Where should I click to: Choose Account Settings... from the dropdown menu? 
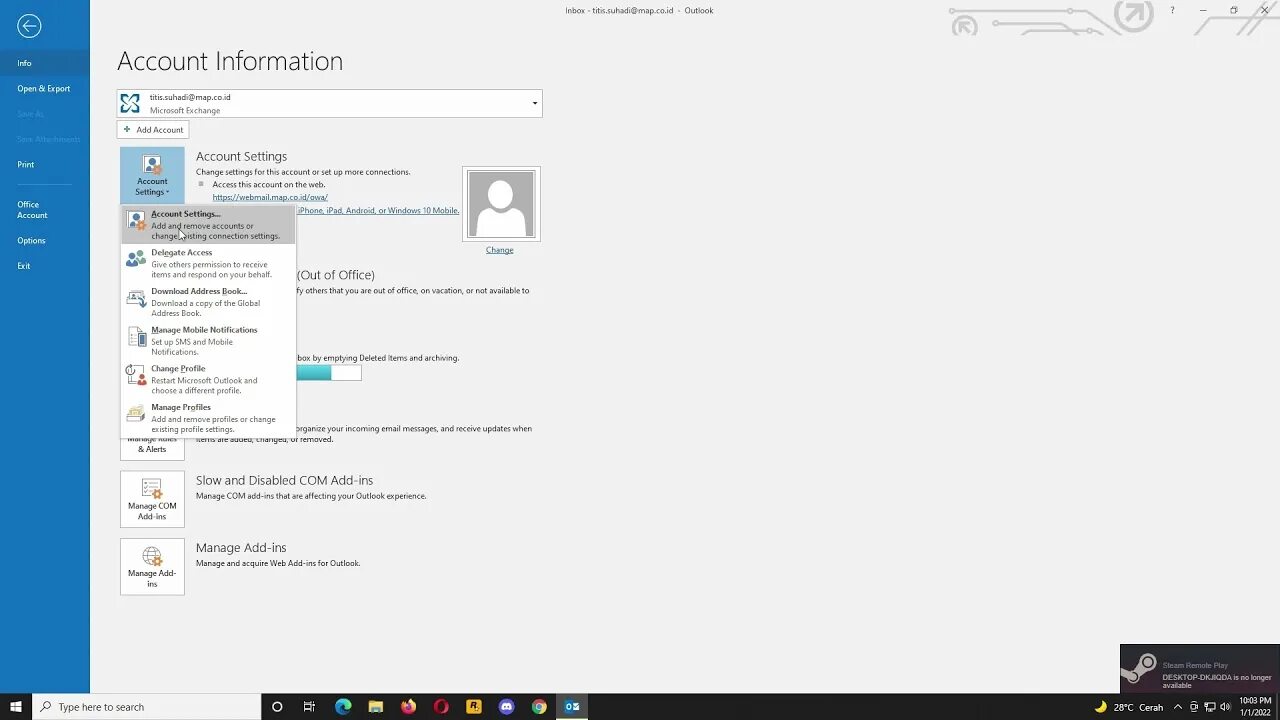[x=209, y=225]
